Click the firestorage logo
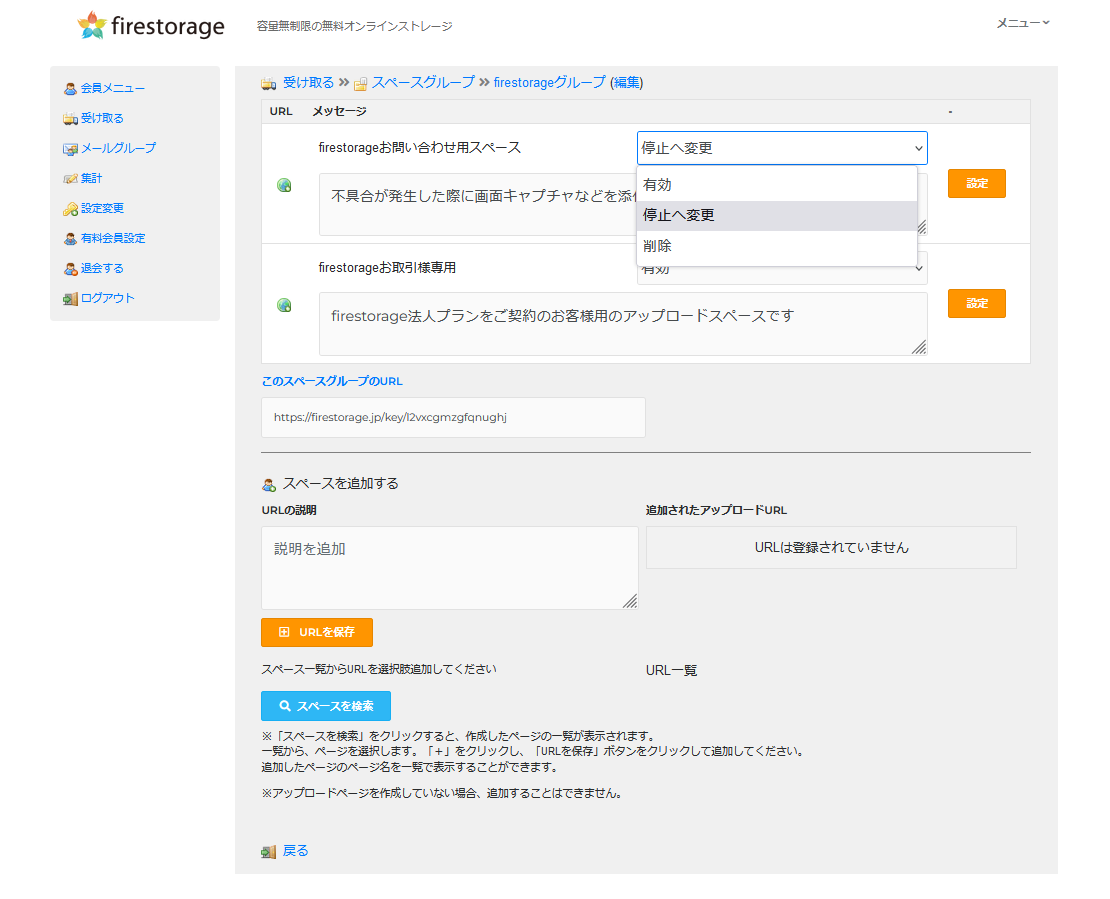 point(151,25)
